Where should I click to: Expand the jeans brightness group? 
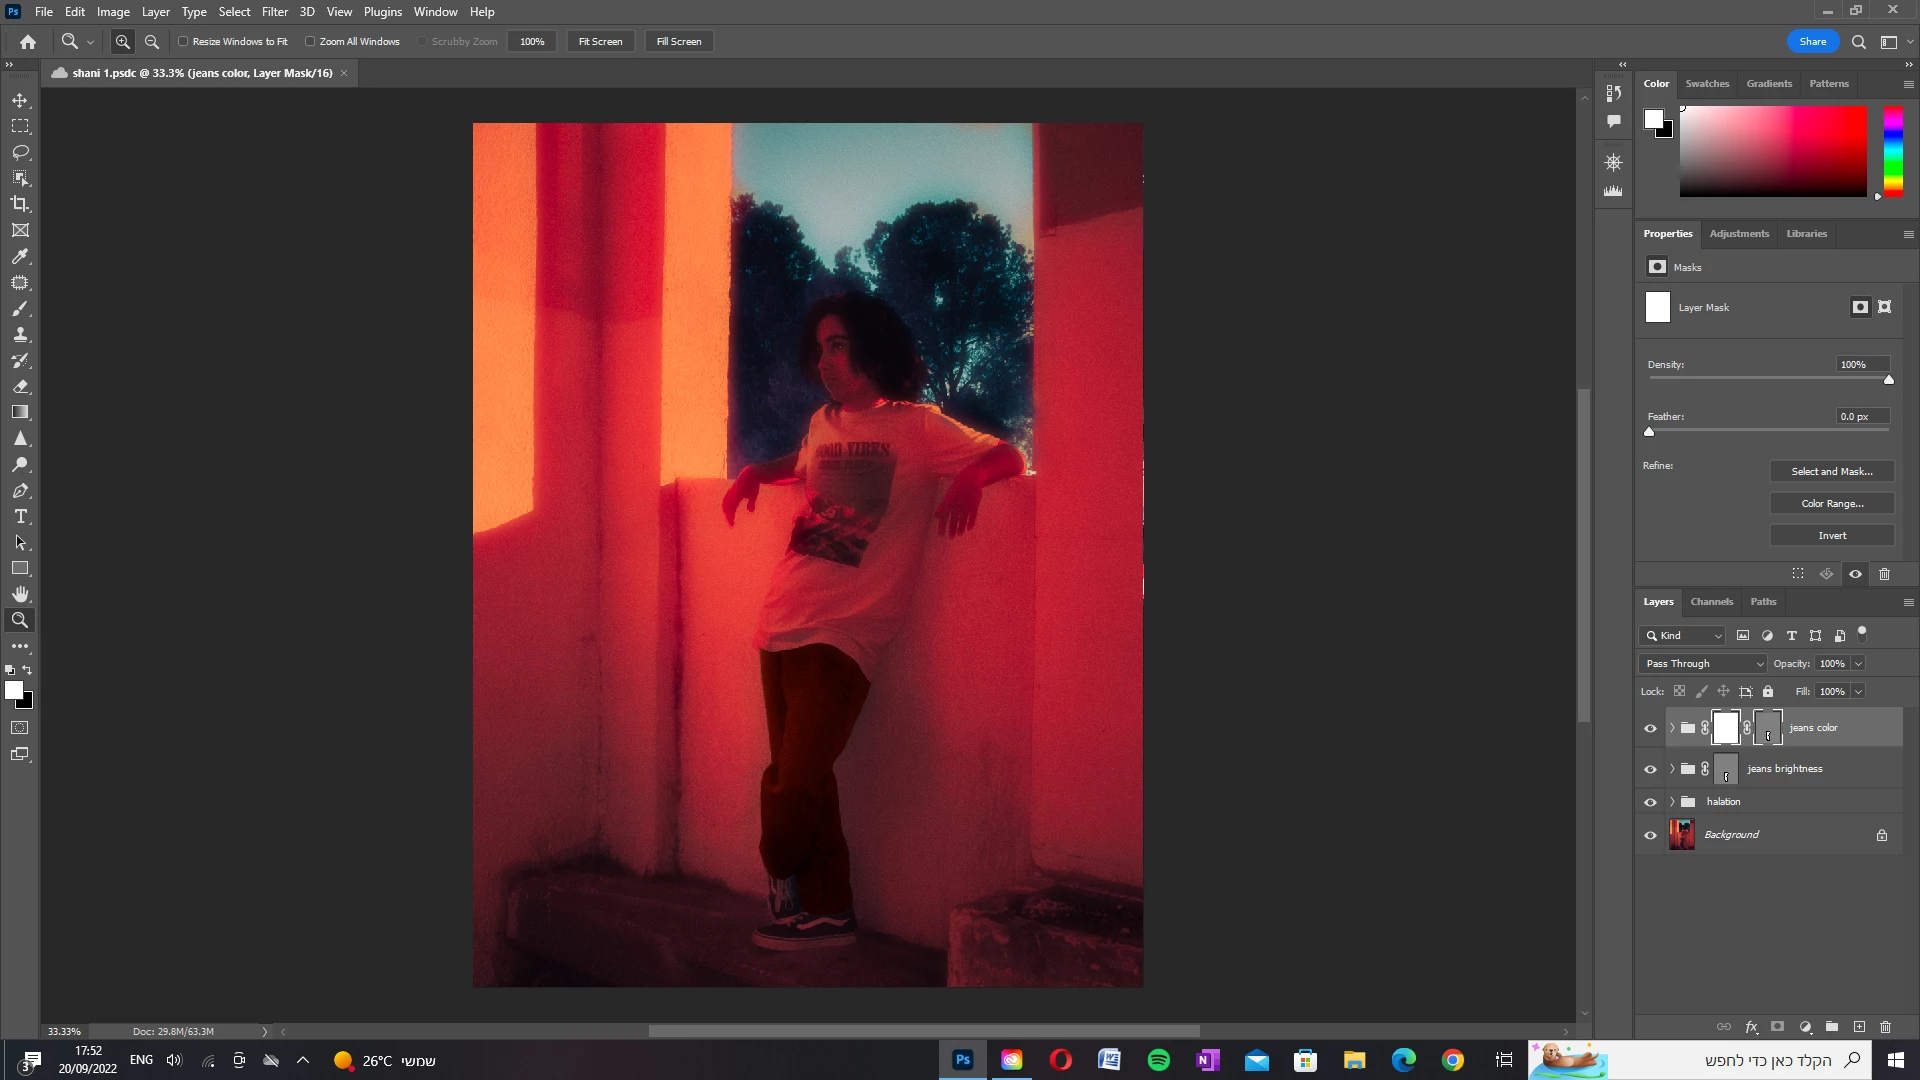click(x=1672, y=769)
